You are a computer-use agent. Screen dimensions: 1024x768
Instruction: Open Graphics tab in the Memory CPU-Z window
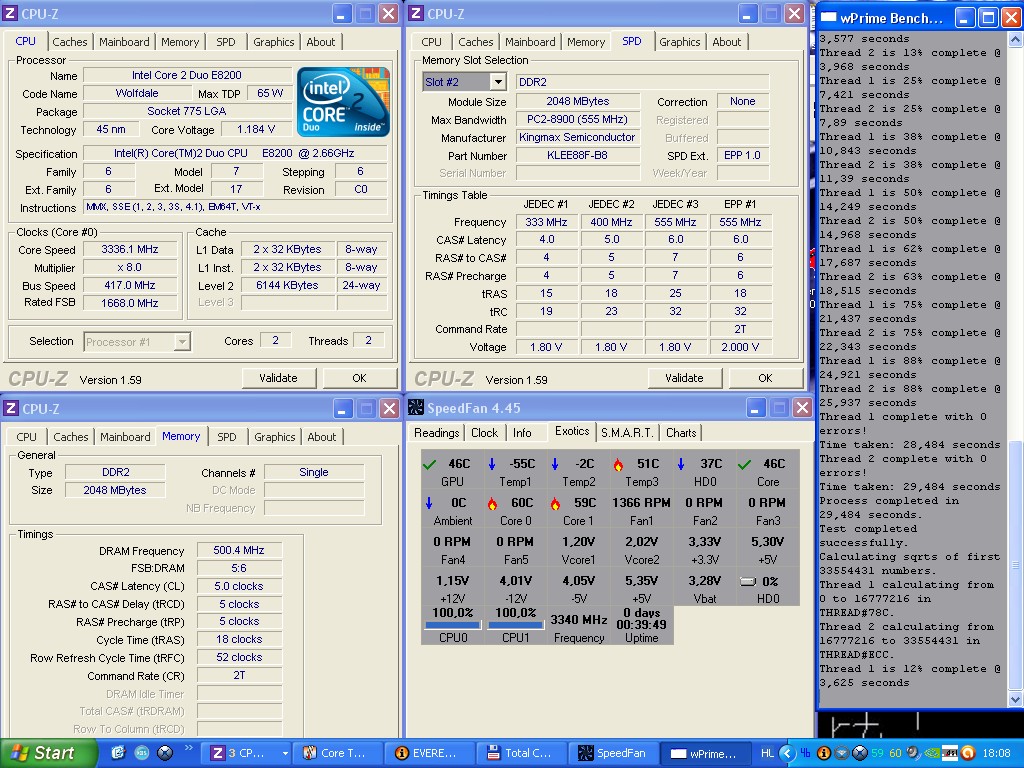tap(274, 437)
